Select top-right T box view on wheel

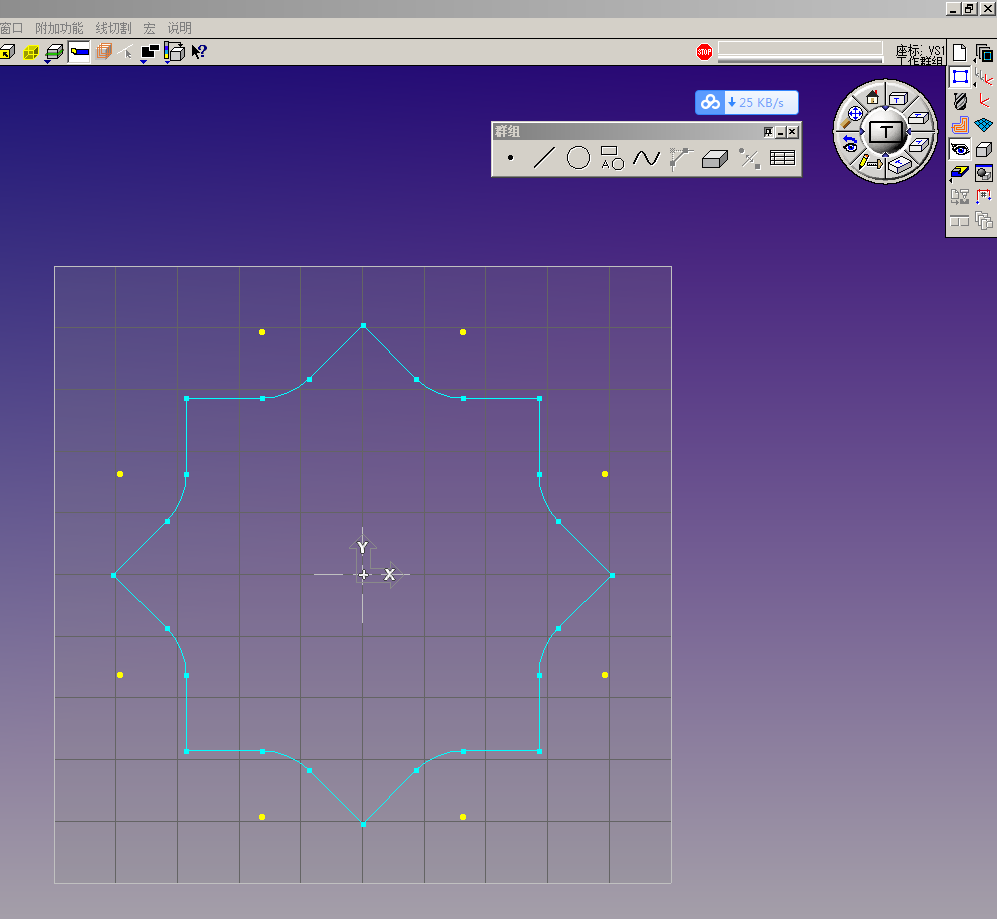point(898,99)
